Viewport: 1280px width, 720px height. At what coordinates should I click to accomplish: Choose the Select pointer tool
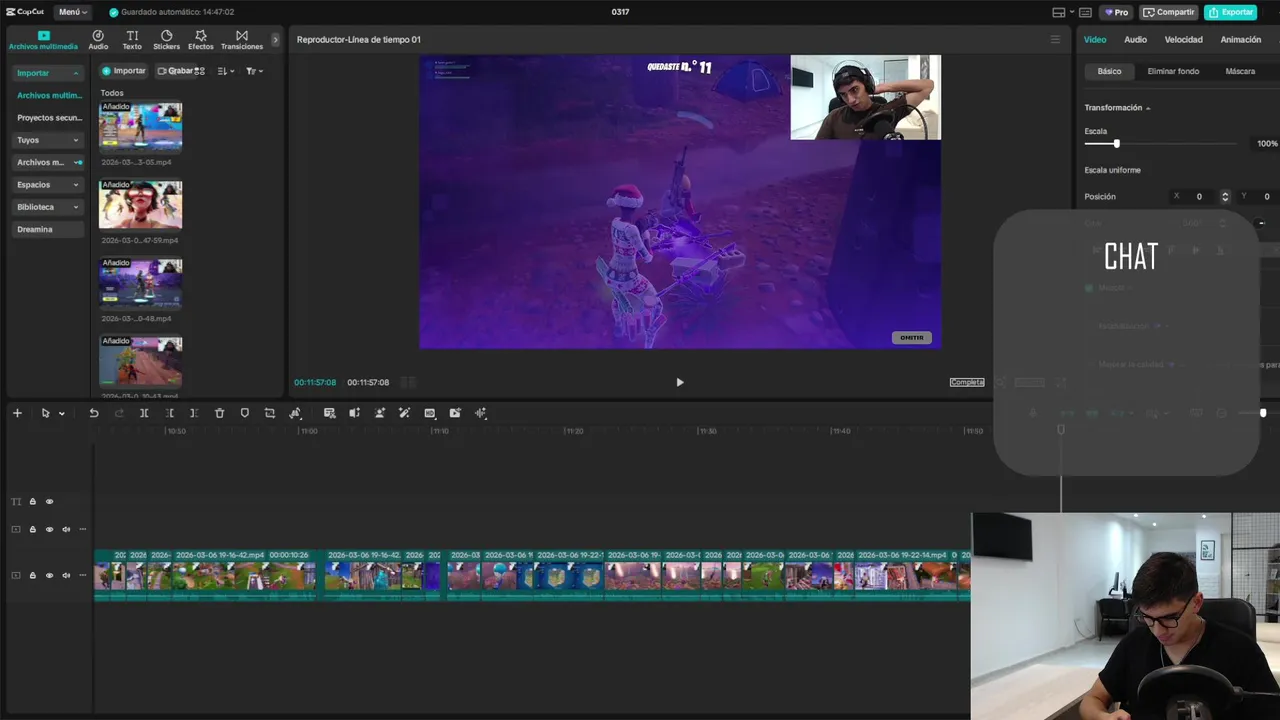(45, 413)
